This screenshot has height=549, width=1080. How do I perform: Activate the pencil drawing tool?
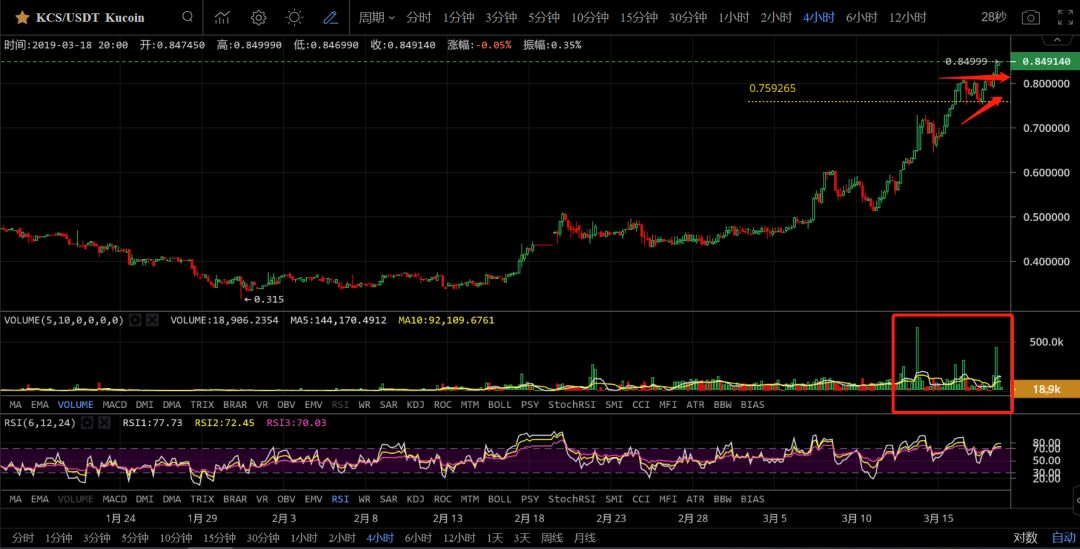(331, 17)
